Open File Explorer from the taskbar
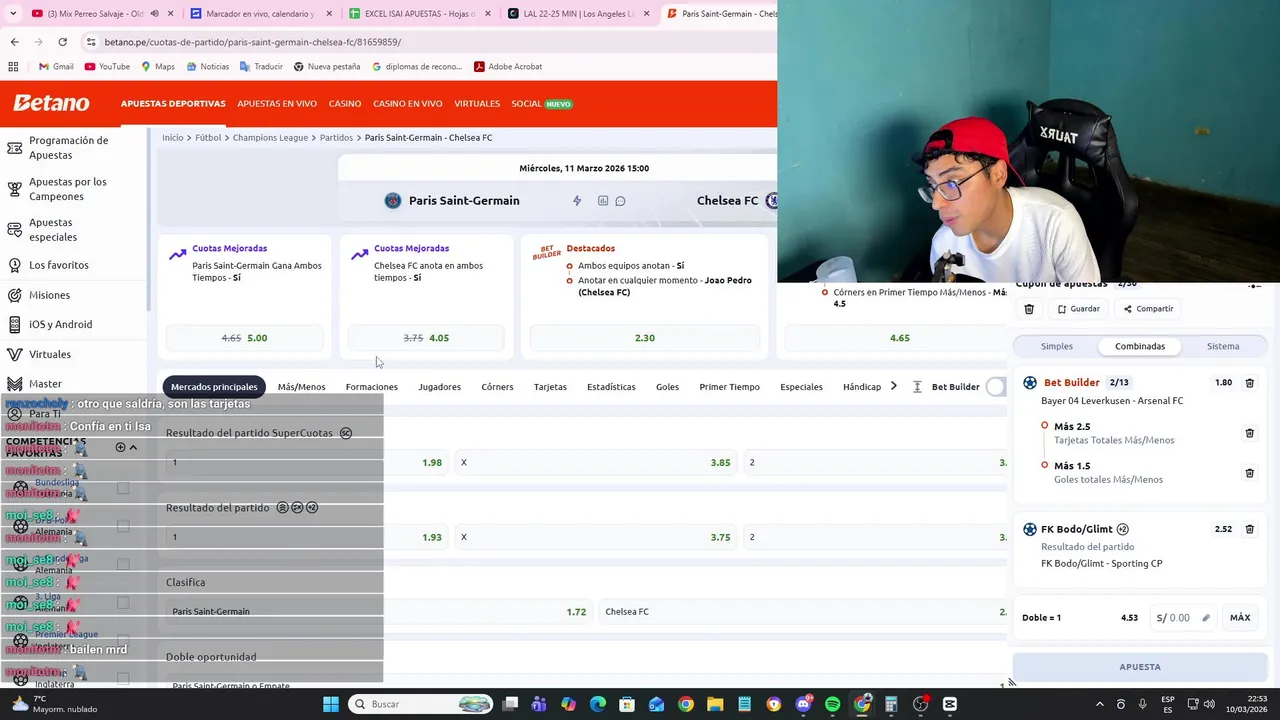Screen dimensions: 1280x720 (715, 704)
